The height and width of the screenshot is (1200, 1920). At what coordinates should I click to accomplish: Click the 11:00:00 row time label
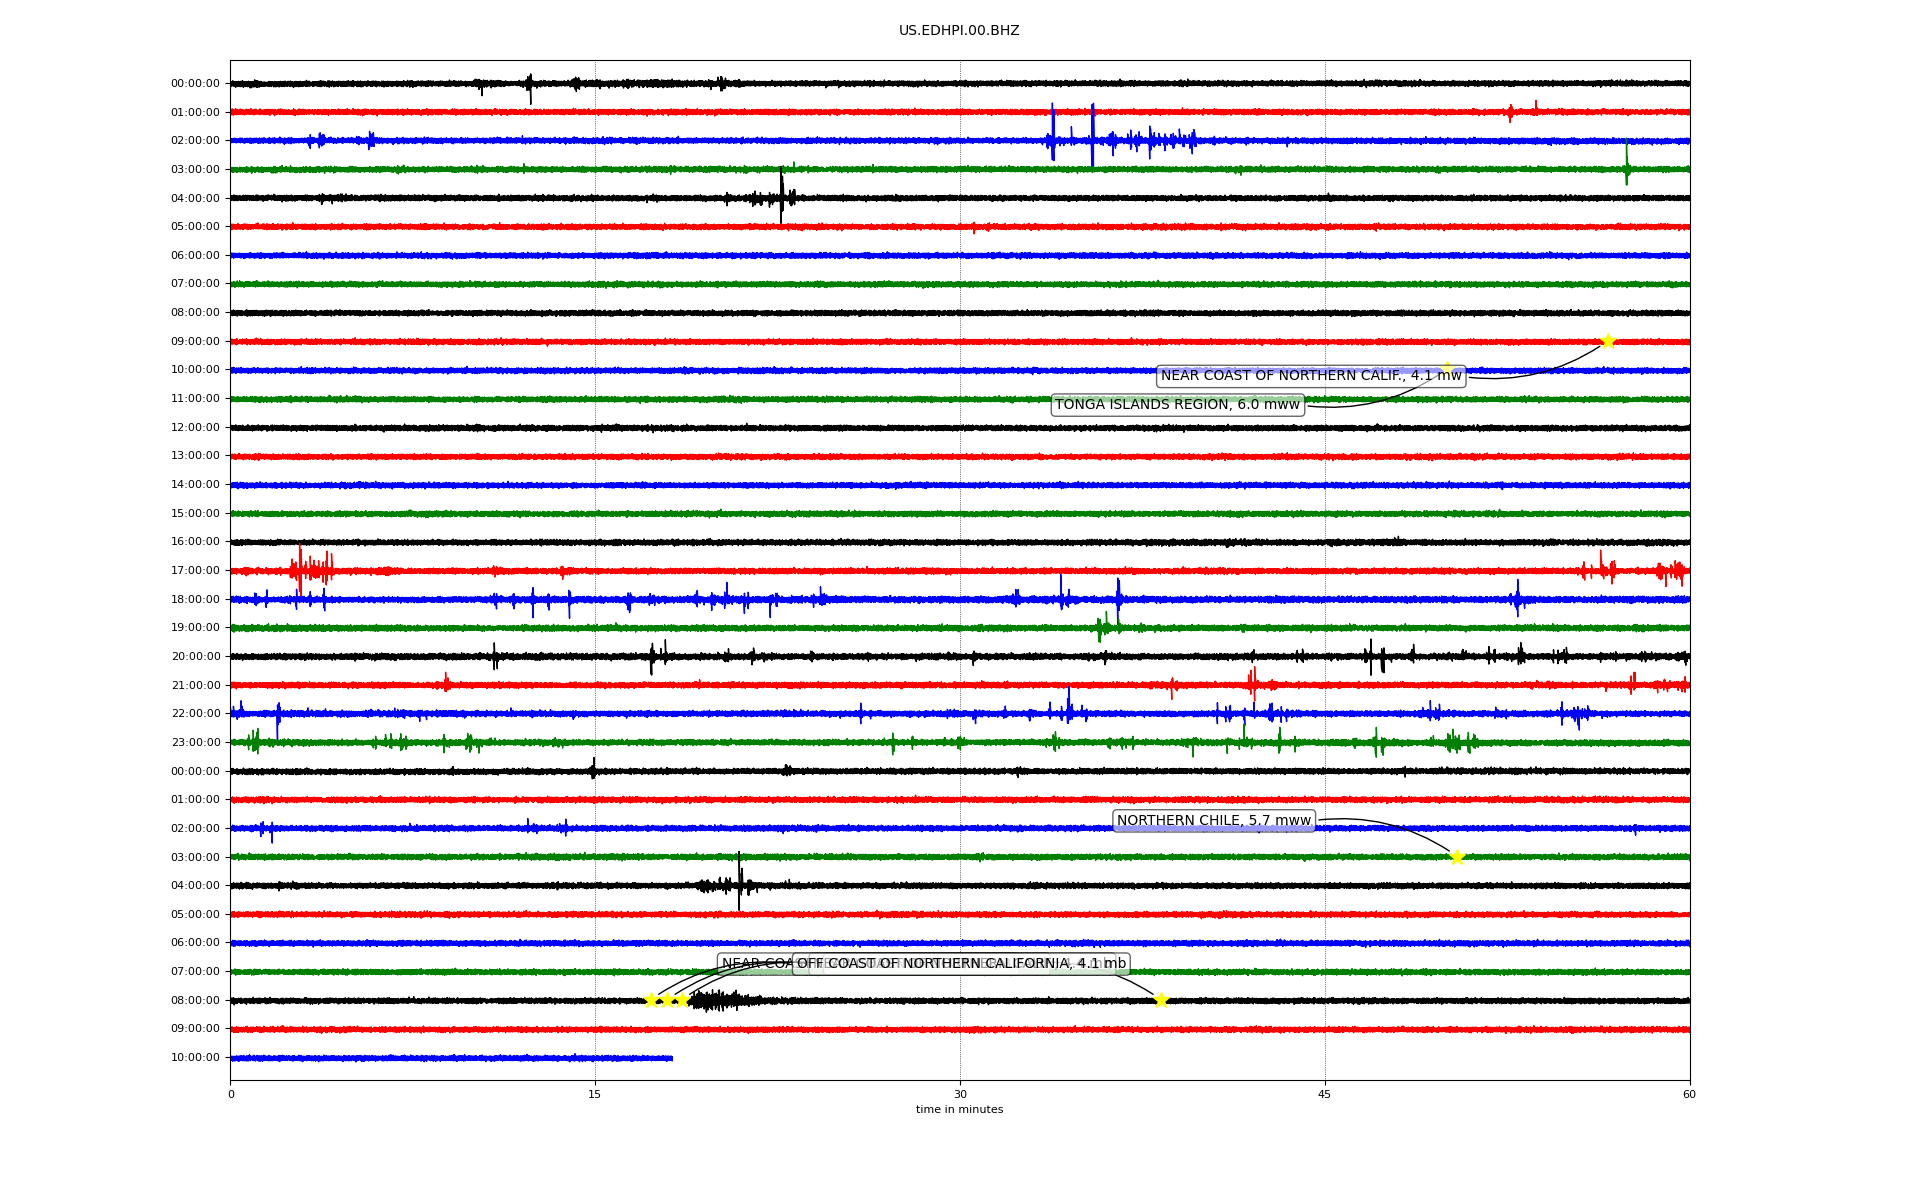coord(195,399)
